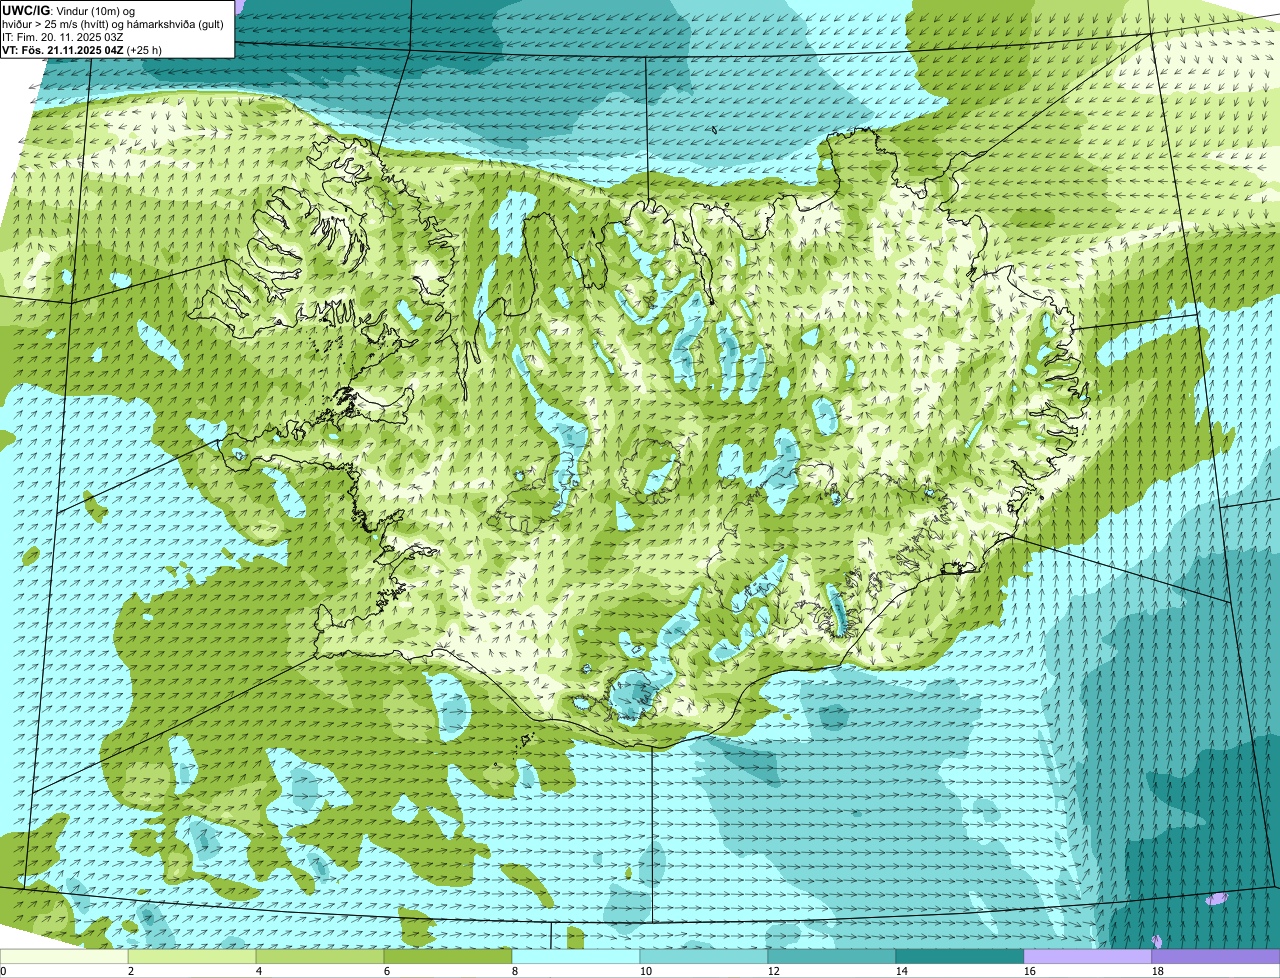1280x978 pixels.
Task: Click the "Vindur (10m) og" text
Action: coord(95,10)
